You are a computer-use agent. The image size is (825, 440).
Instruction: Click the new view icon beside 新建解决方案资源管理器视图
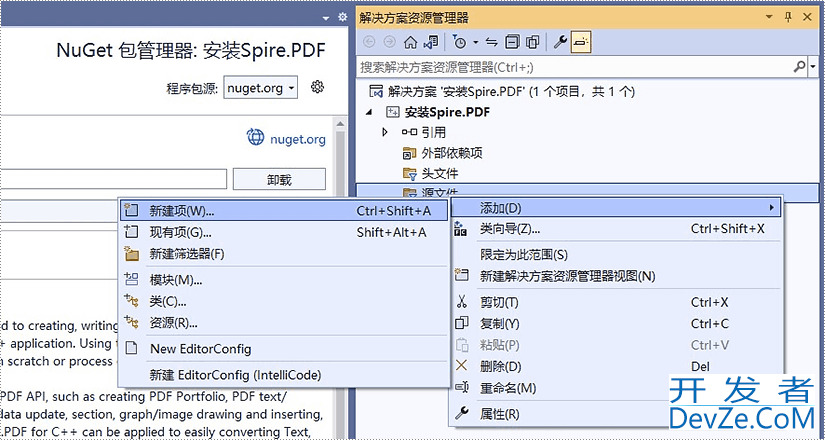click(x=461, y=275)
